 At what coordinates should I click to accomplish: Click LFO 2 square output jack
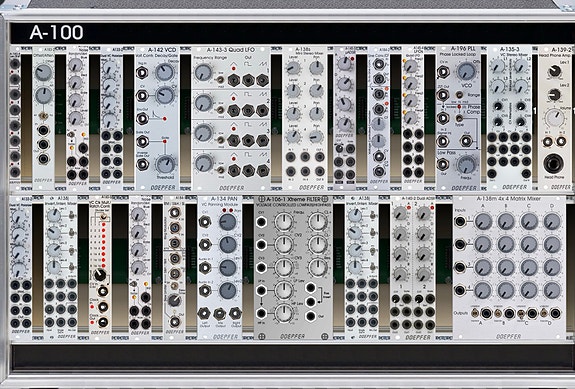click(248, 110)
